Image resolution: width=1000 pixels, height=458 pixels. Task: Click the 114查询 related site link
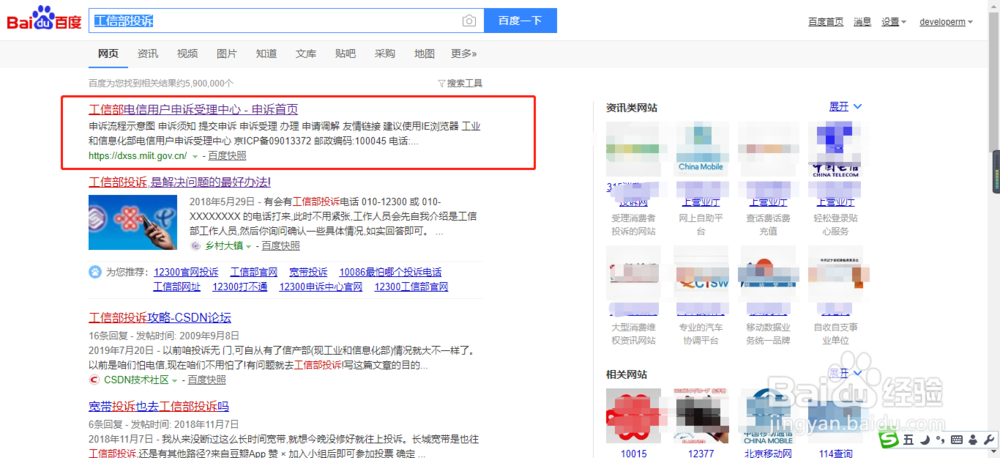tap(835, 454)
